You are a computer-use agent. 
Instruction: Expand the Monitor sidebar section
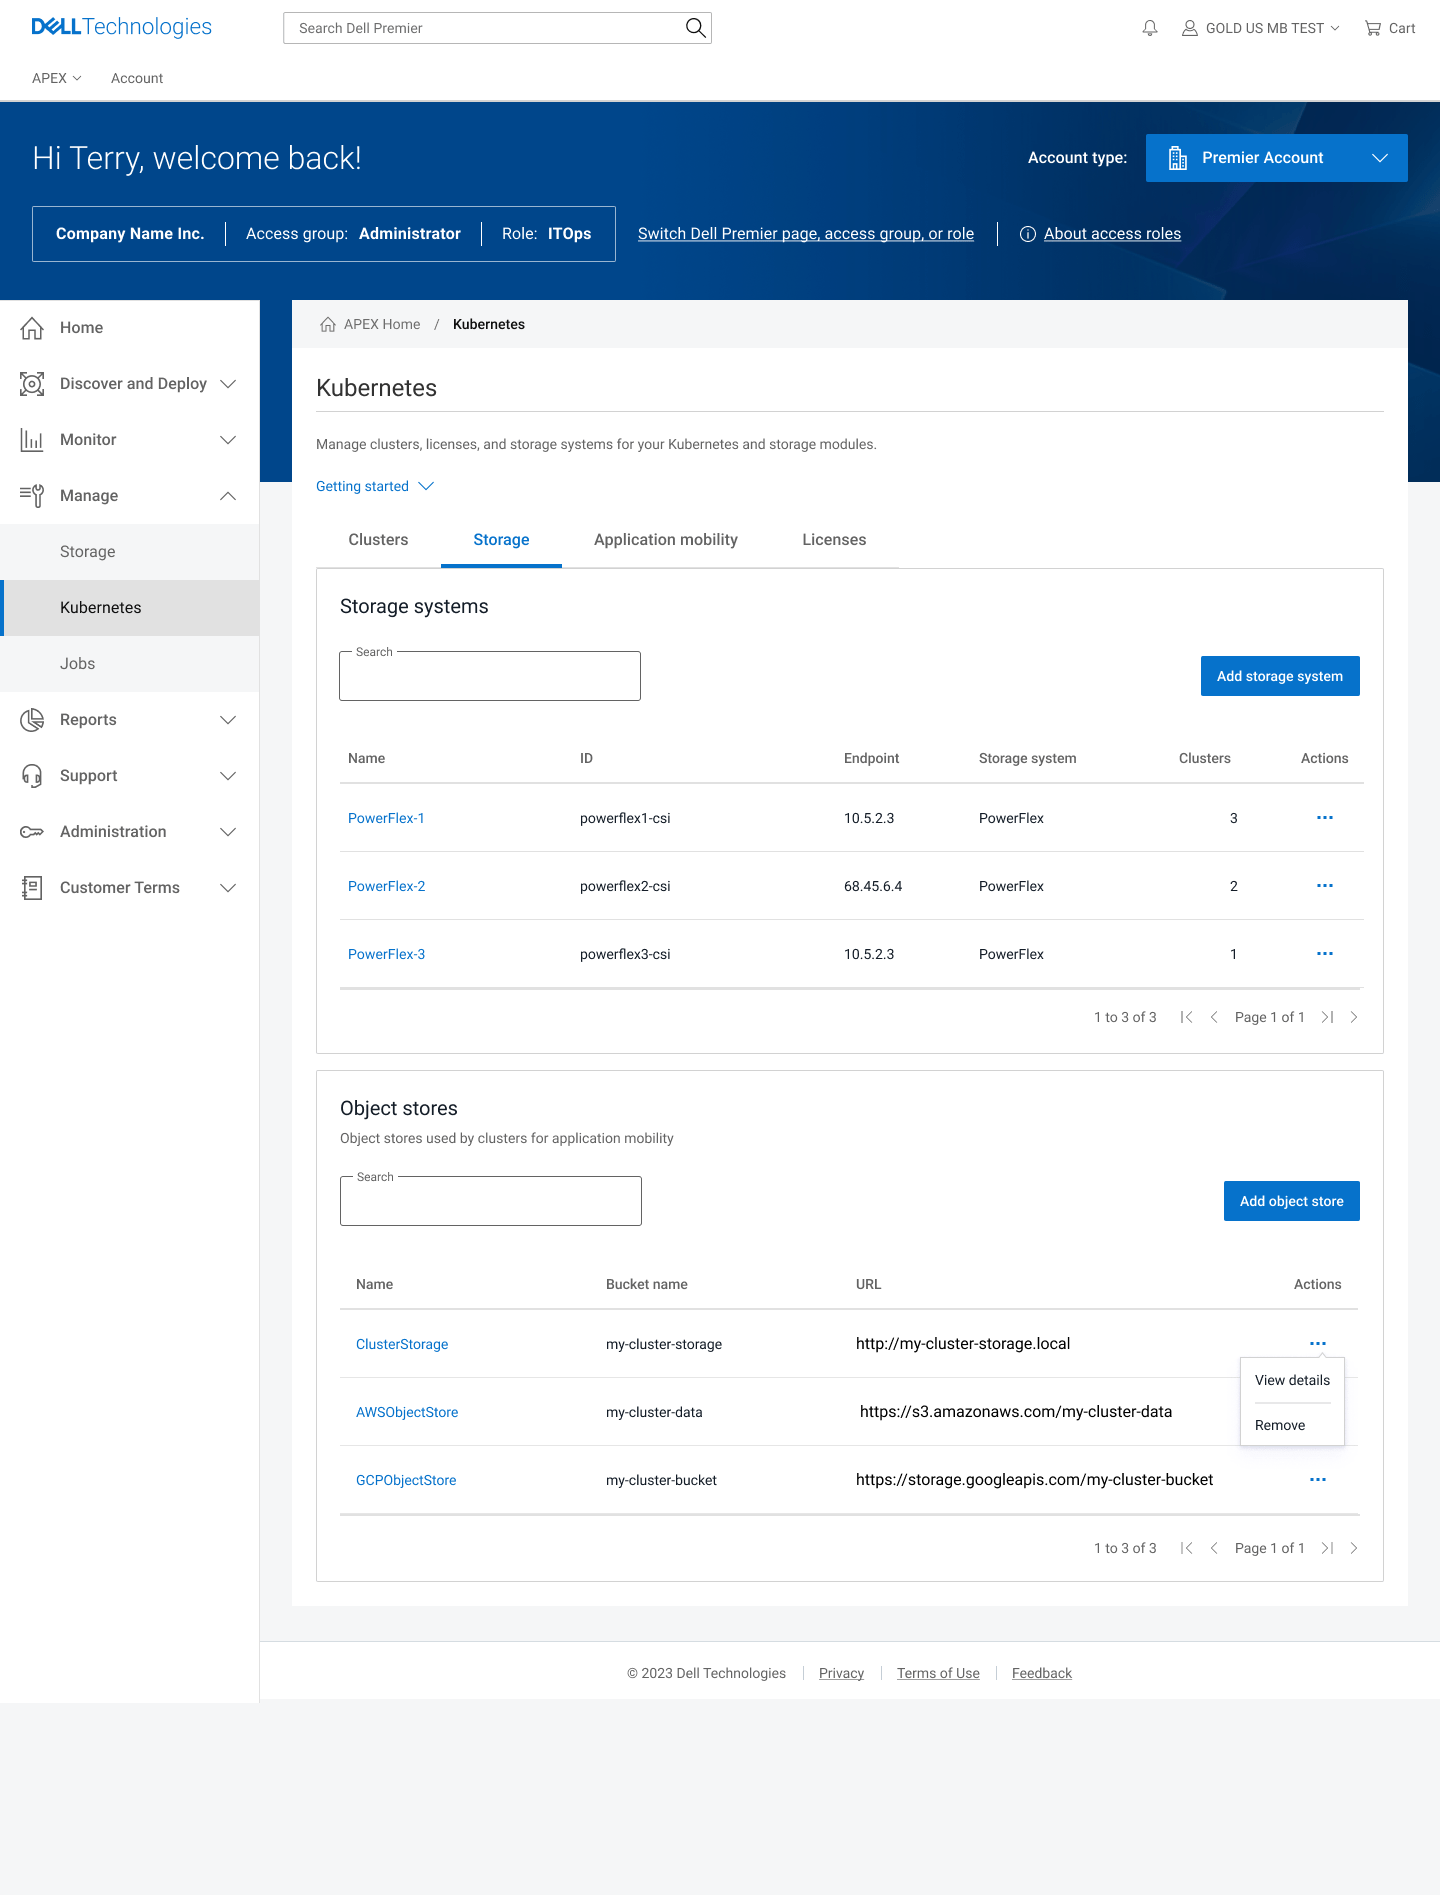(228, 440)
